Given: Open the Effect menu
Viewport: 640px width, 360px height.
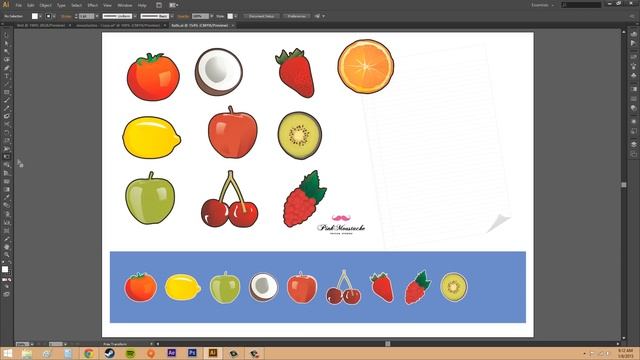Looking at the screenshot, I should tap(93, 5).
